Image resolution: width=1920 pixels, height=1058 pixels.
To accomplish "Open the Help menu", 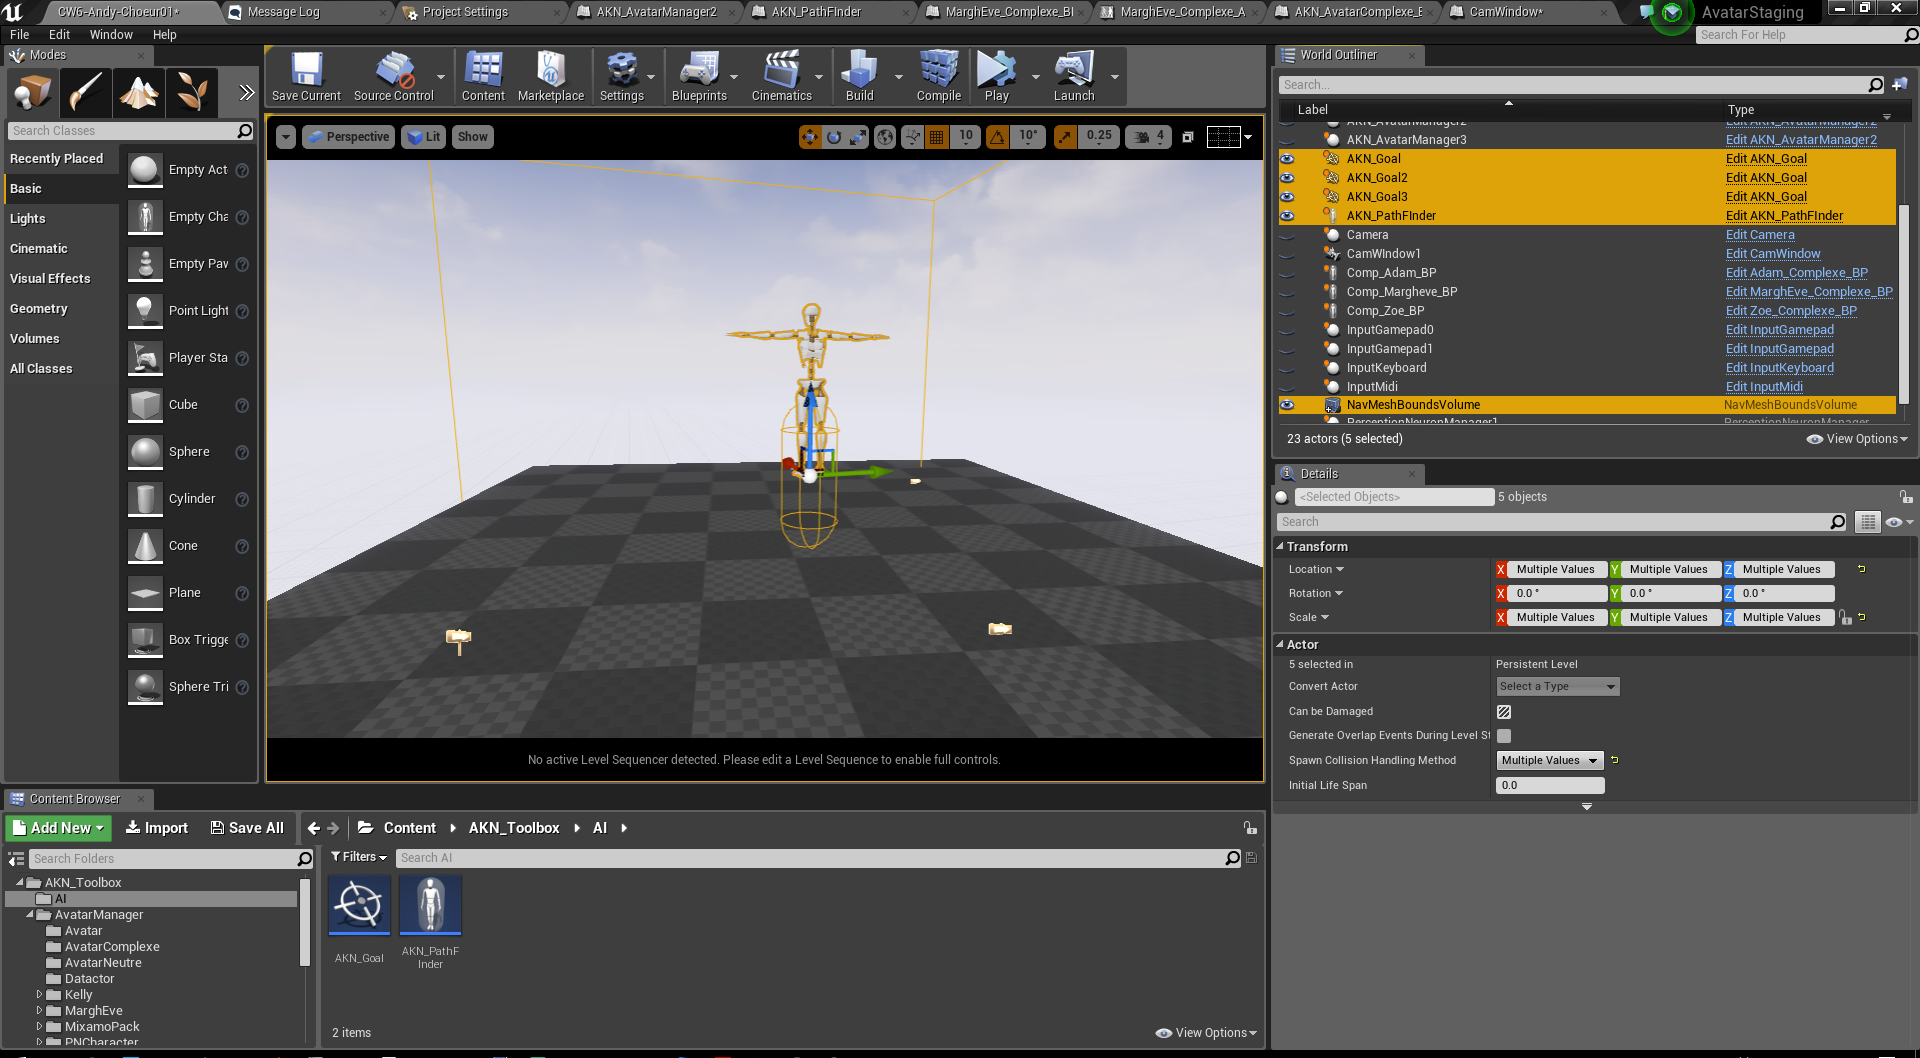I will coord(164,34).
